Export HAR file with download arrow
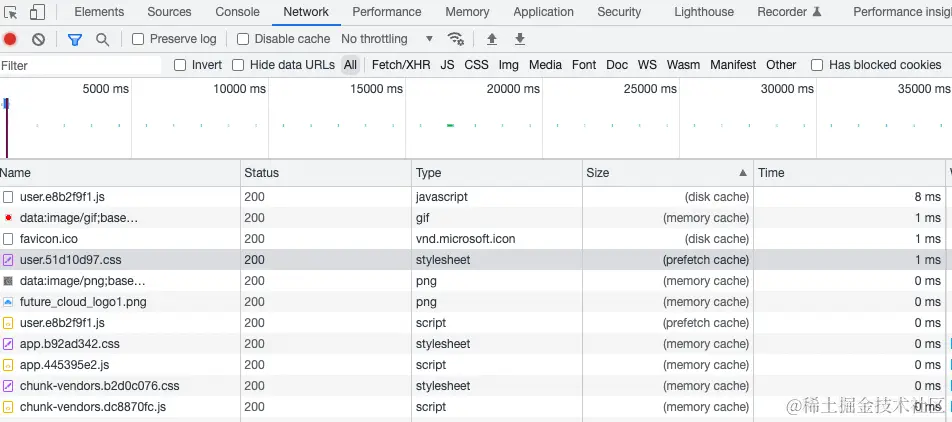The width and height of the screenshot is (952, 422). [x=520, y=39]
